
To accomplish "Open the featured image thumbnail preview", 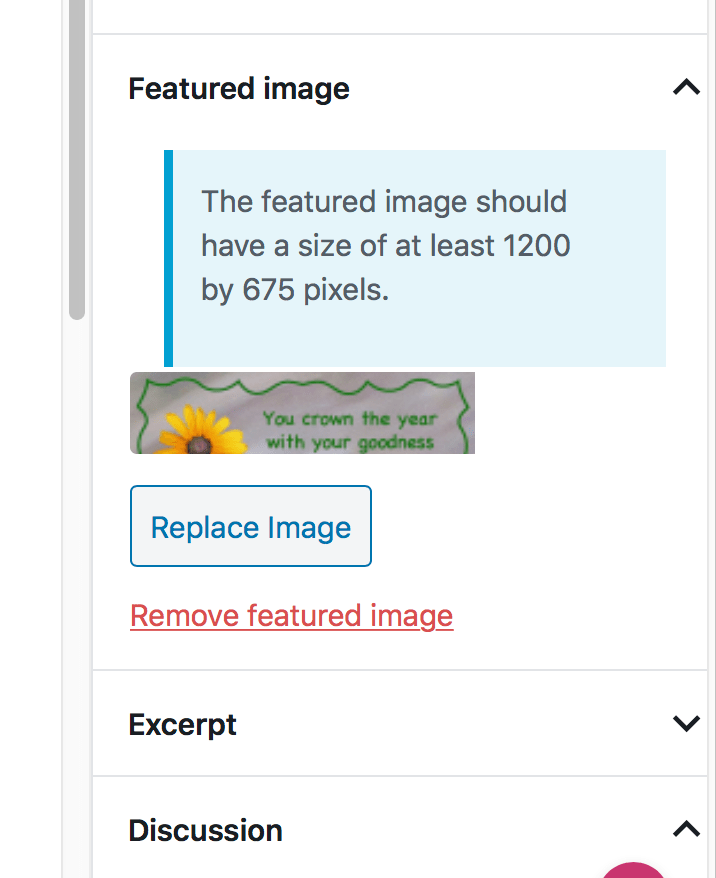I will pyautogui.click(x=302, y=413).
